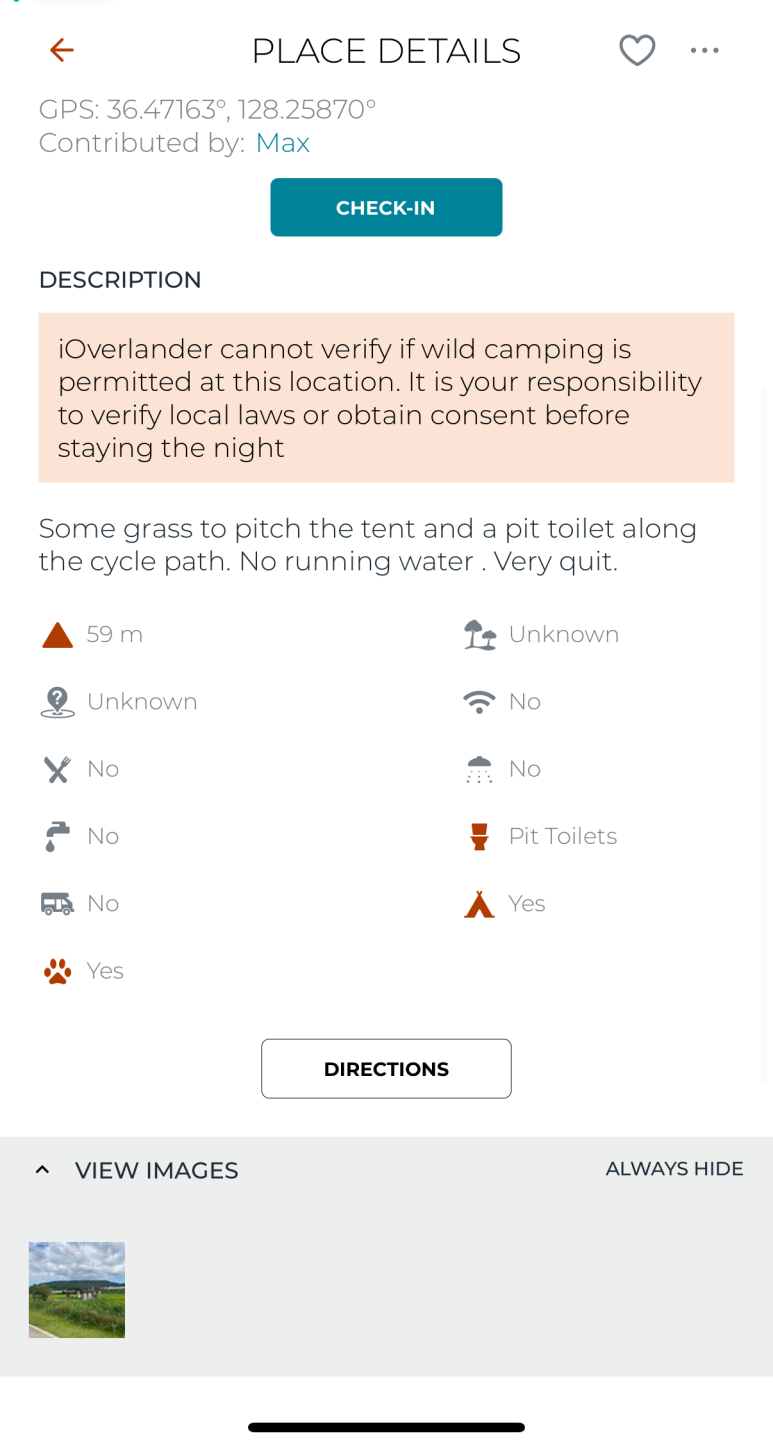Tap ALWAYS HIDE for images
This screenshot has height=1447, width=773.
pos(674,1169)
